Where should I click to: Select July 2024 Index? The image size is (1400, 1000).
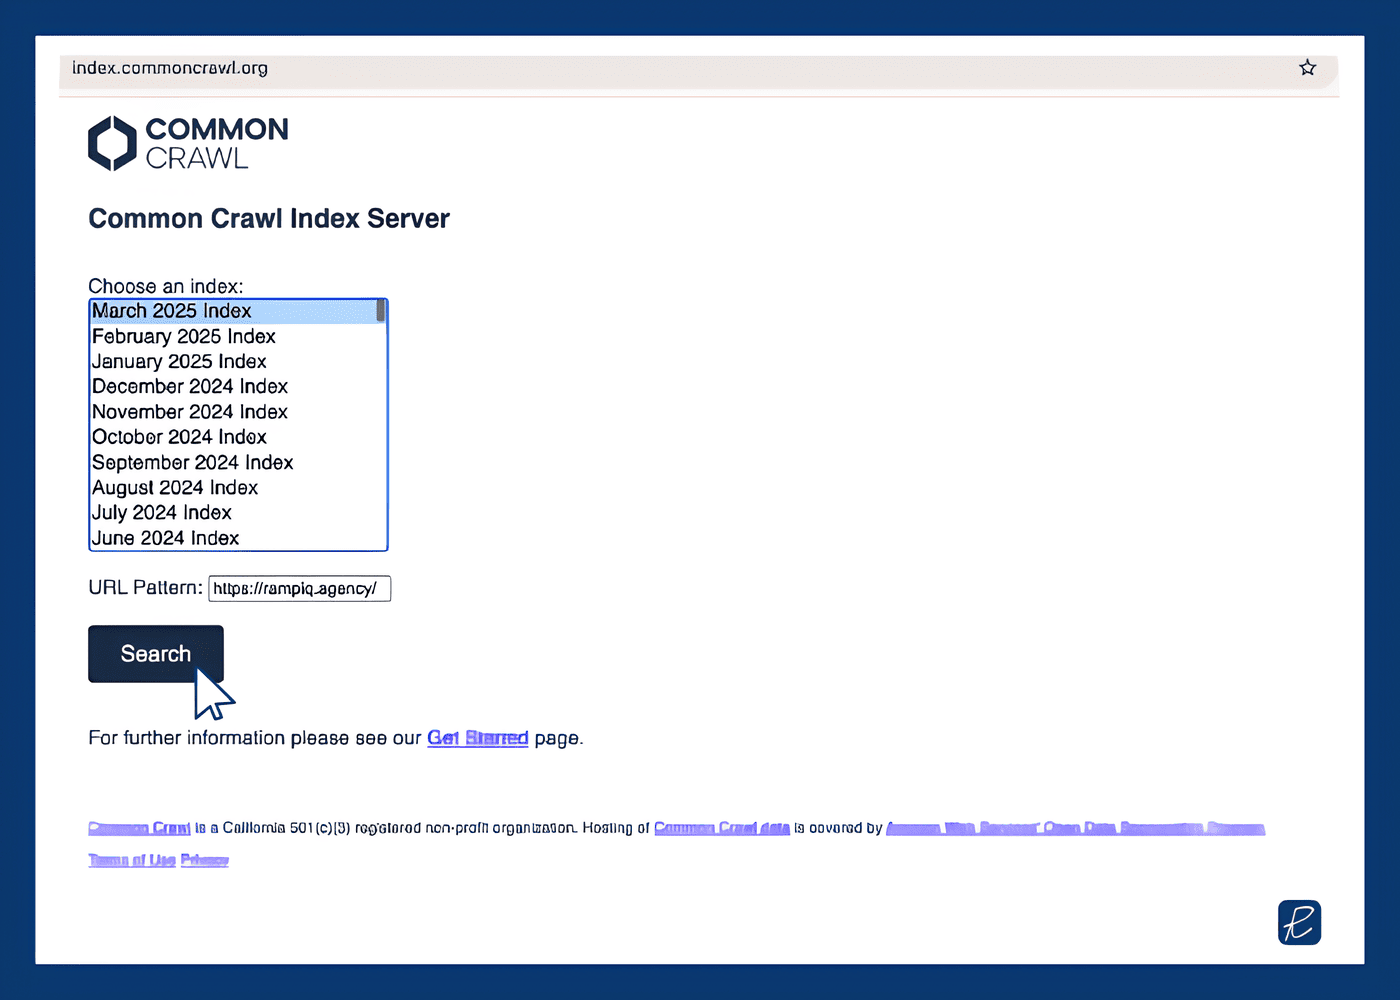233,512
